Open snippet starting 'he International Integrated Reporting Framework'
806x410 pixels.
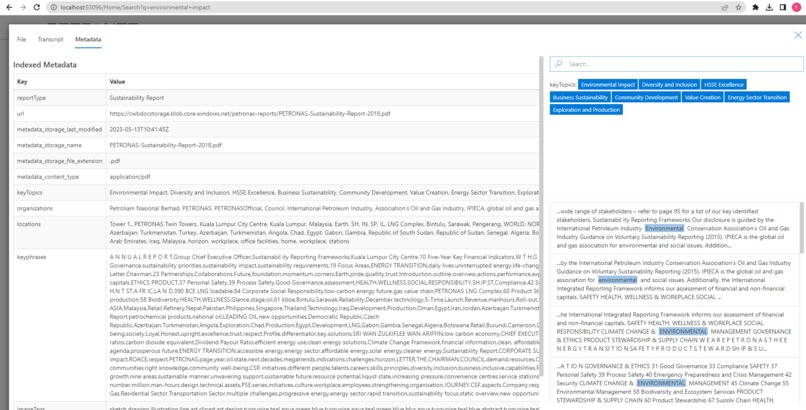click(674, 331)
